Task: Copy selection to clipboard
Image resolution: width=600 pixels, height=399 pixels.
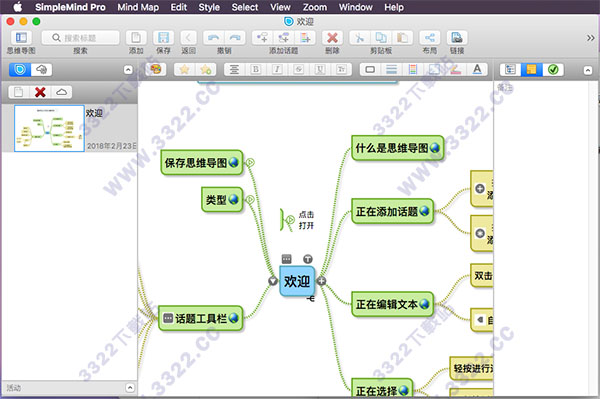Action: click(381, 37)
